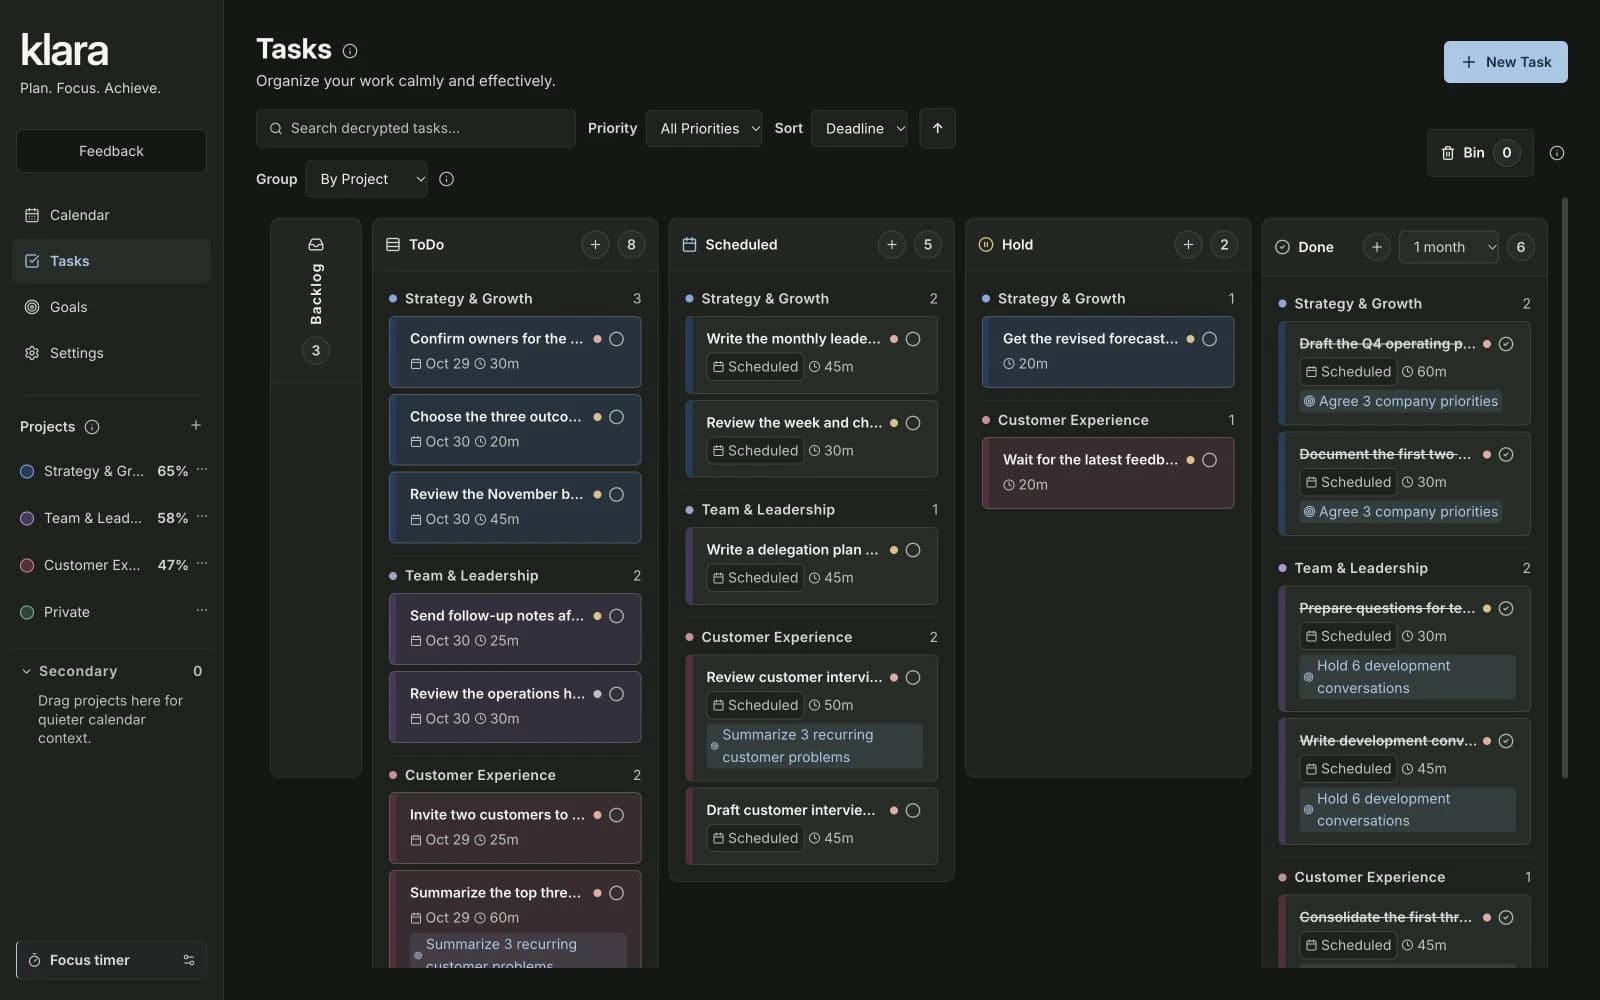The image size is (1600, 1000).
Task: Open the Bin
Action: 1480,153
